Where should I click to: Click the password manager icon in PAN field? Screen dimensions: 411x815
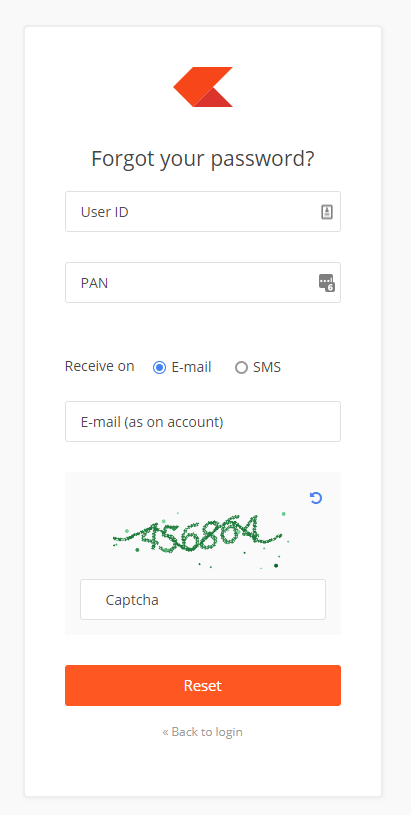click(x=326, y=283)
